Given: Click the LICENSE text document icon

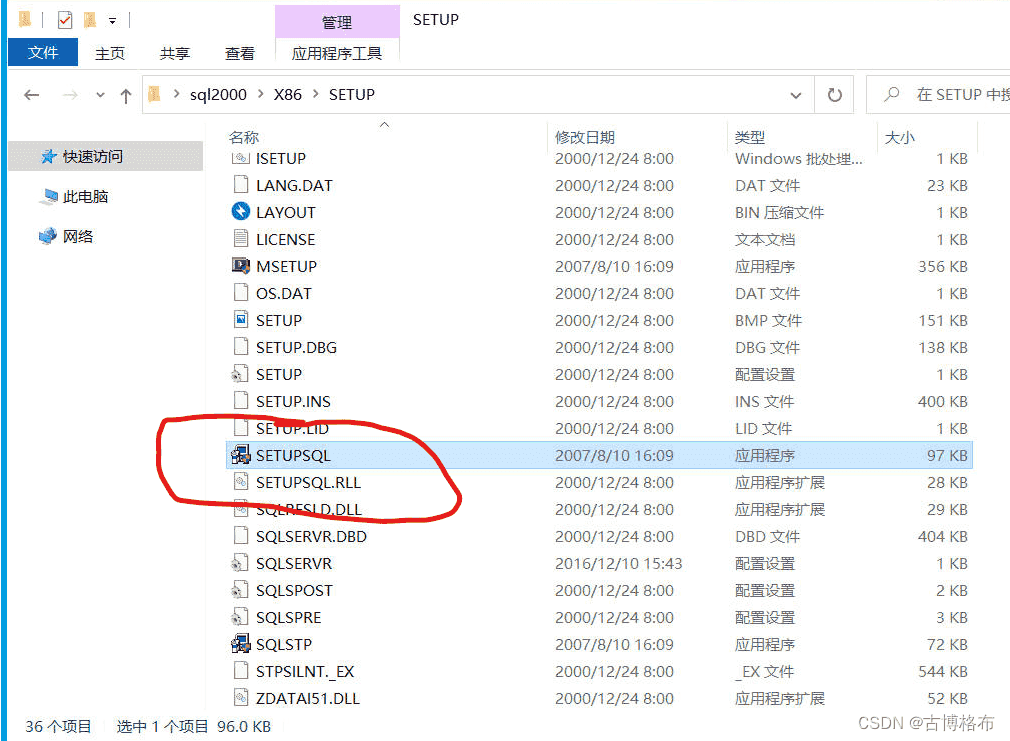Looking at the screenshot, I should [x=240, y=240].
